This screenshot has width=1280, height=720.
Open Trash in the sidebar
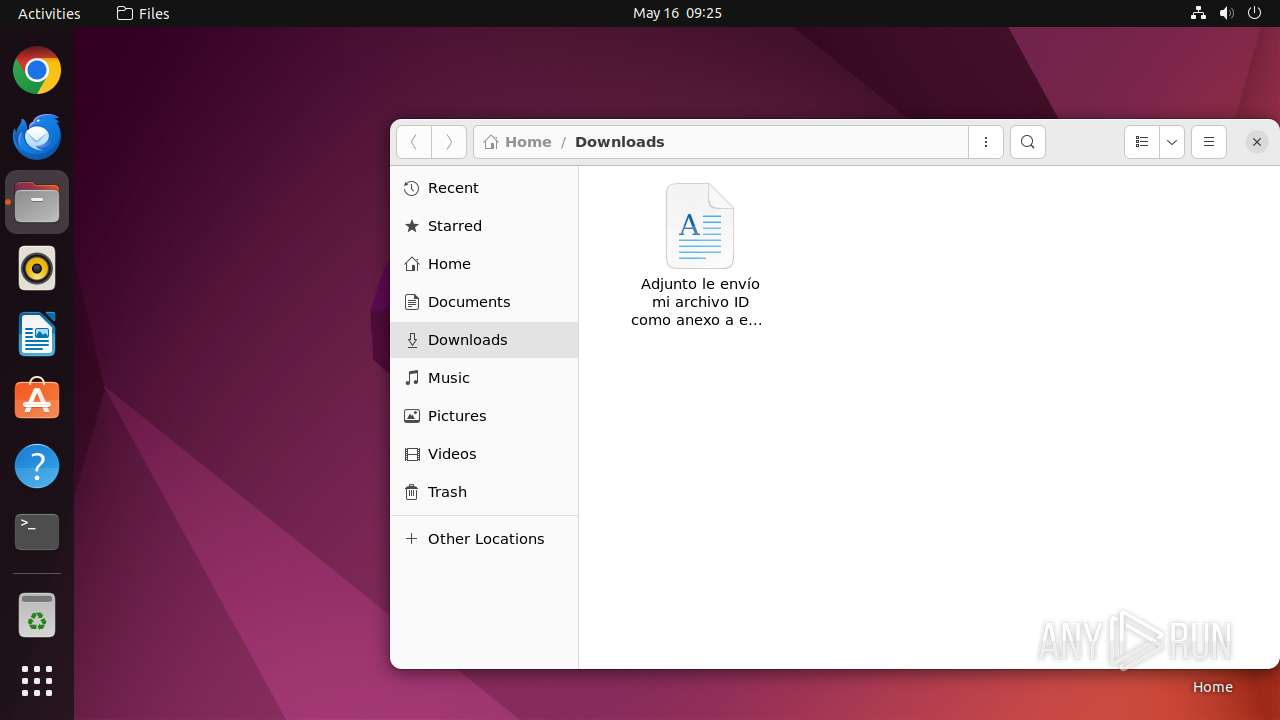(x=484, y=492)
